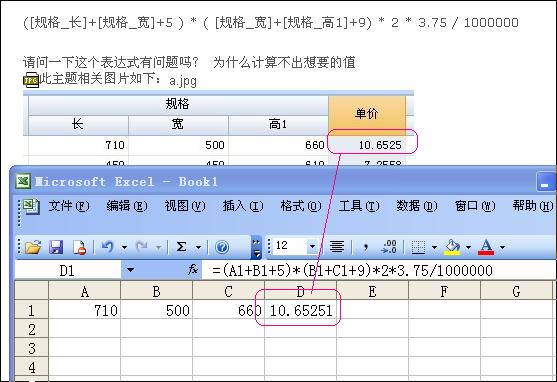Image resolution: width=557 pixels, height=382 pixels.
Task: Click the Name Box showing D1
Action: (x=67, y=270)
